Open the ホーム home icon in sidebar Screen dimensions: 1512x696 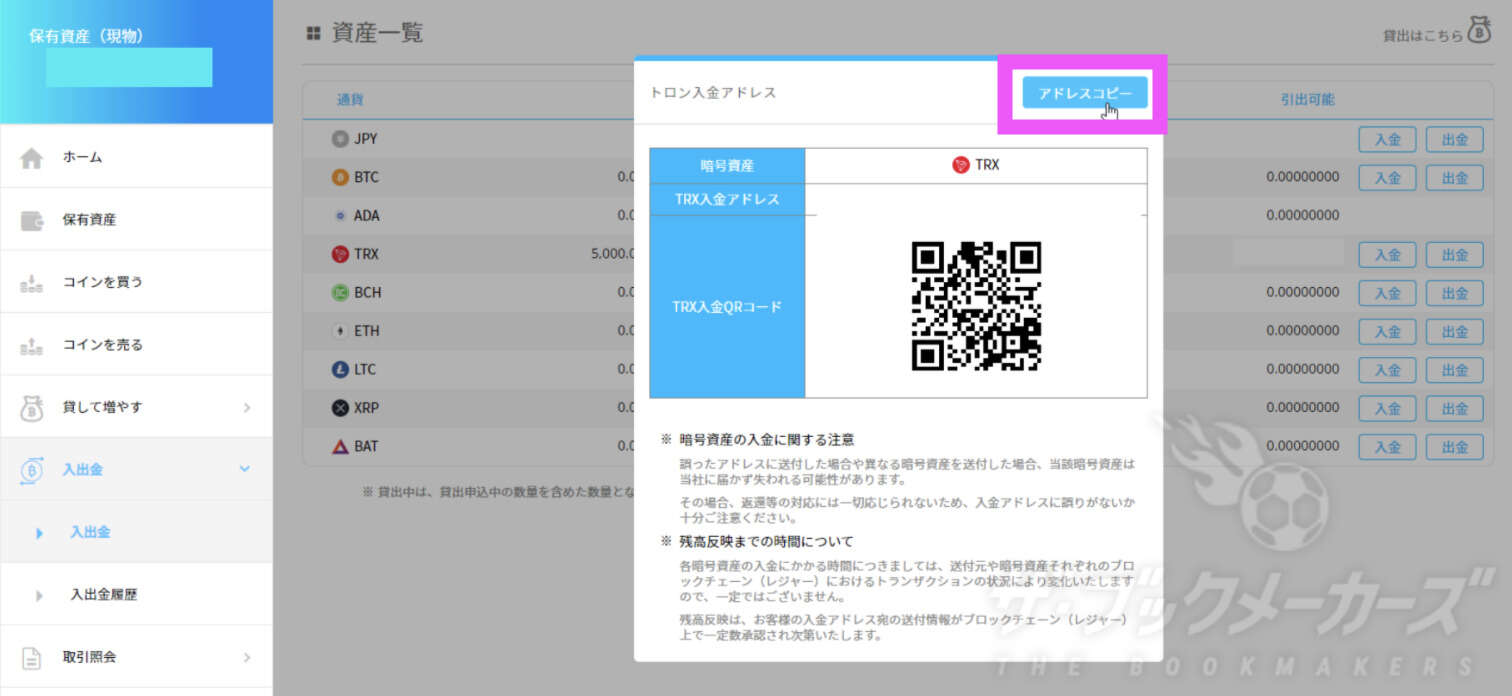pos(32,158)
